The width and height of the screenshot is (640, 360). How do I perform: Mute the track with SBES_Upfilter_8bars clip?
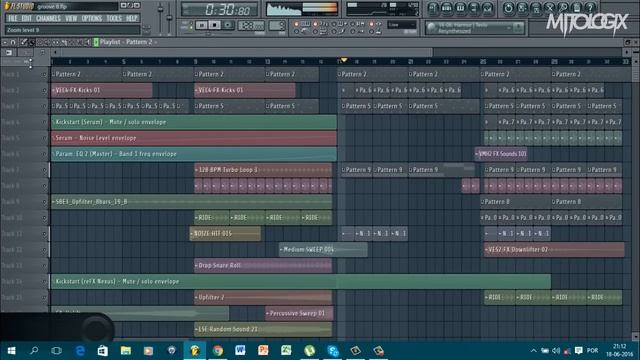44,202
